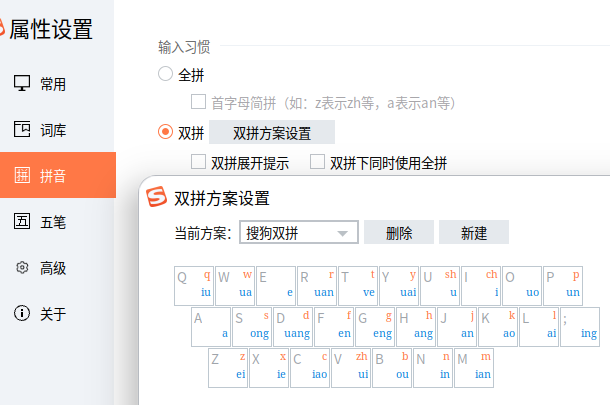Click the 拼 icon in the orange tab

tap(22, 175)
